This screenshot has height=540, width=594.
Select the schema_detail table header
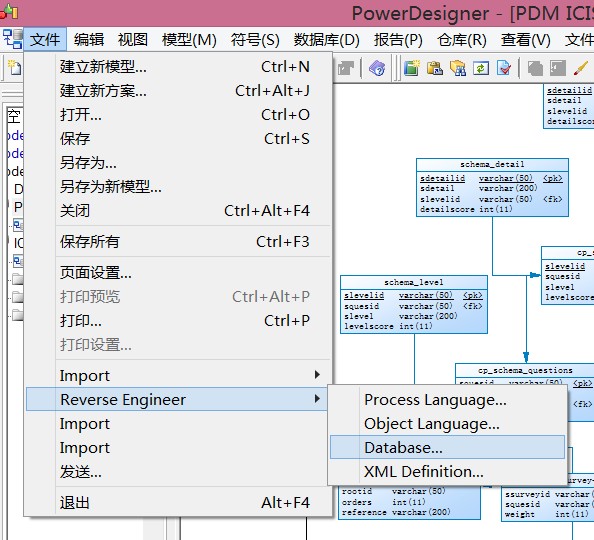click(492, 164)
